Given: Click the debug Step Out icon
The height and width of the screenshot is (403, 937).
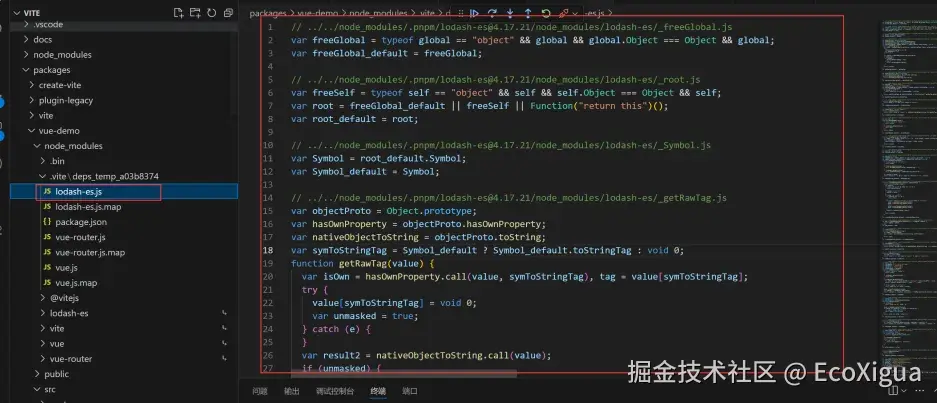Looking at the screenshot, I should coord(528,13).
